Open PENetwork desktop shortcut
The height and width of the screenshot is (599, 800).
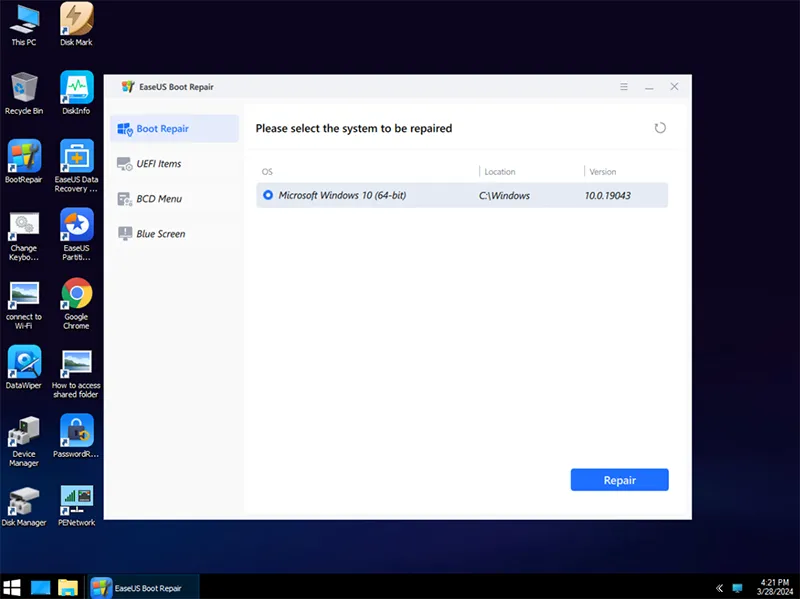[x=76, y=505]
